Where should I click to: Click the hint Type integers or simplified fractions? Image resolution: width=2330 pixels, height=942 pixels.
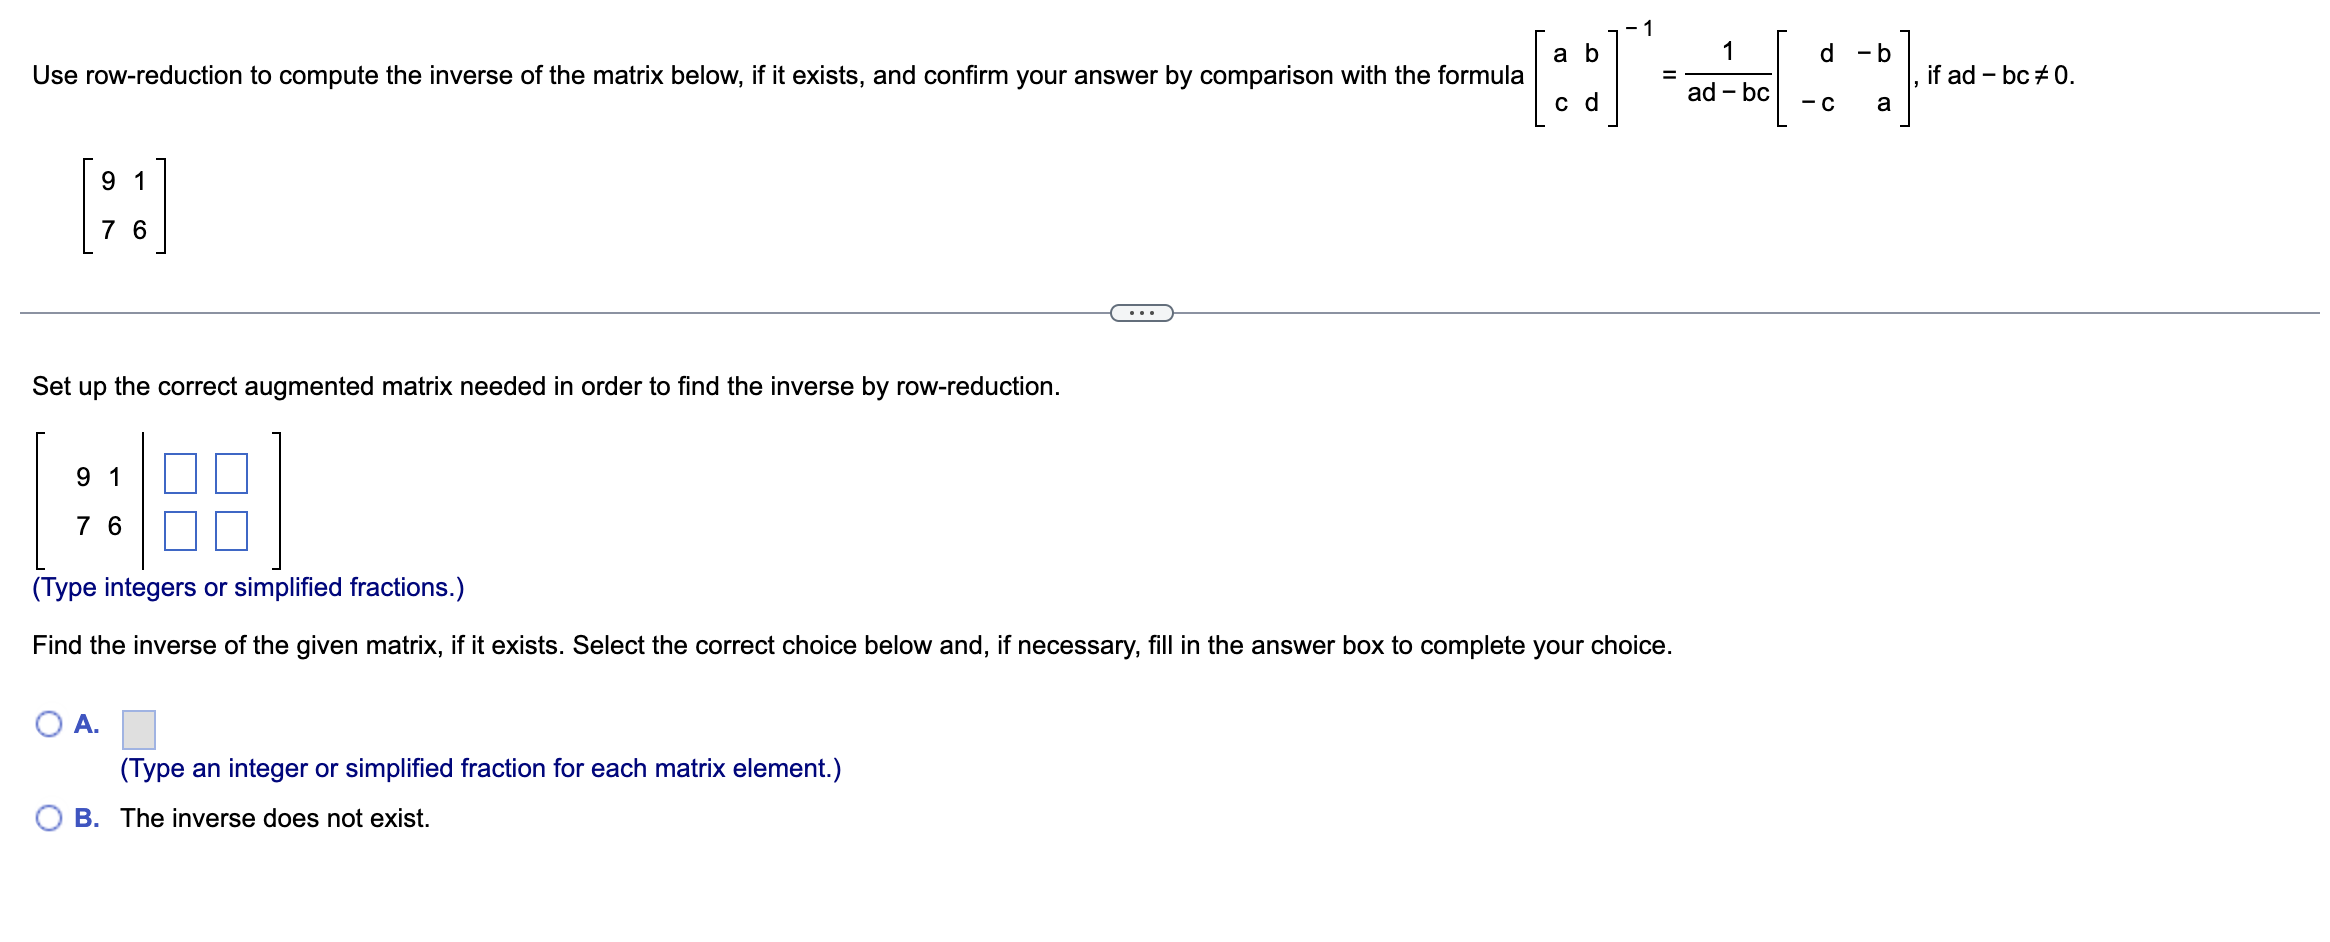(247, 588)
